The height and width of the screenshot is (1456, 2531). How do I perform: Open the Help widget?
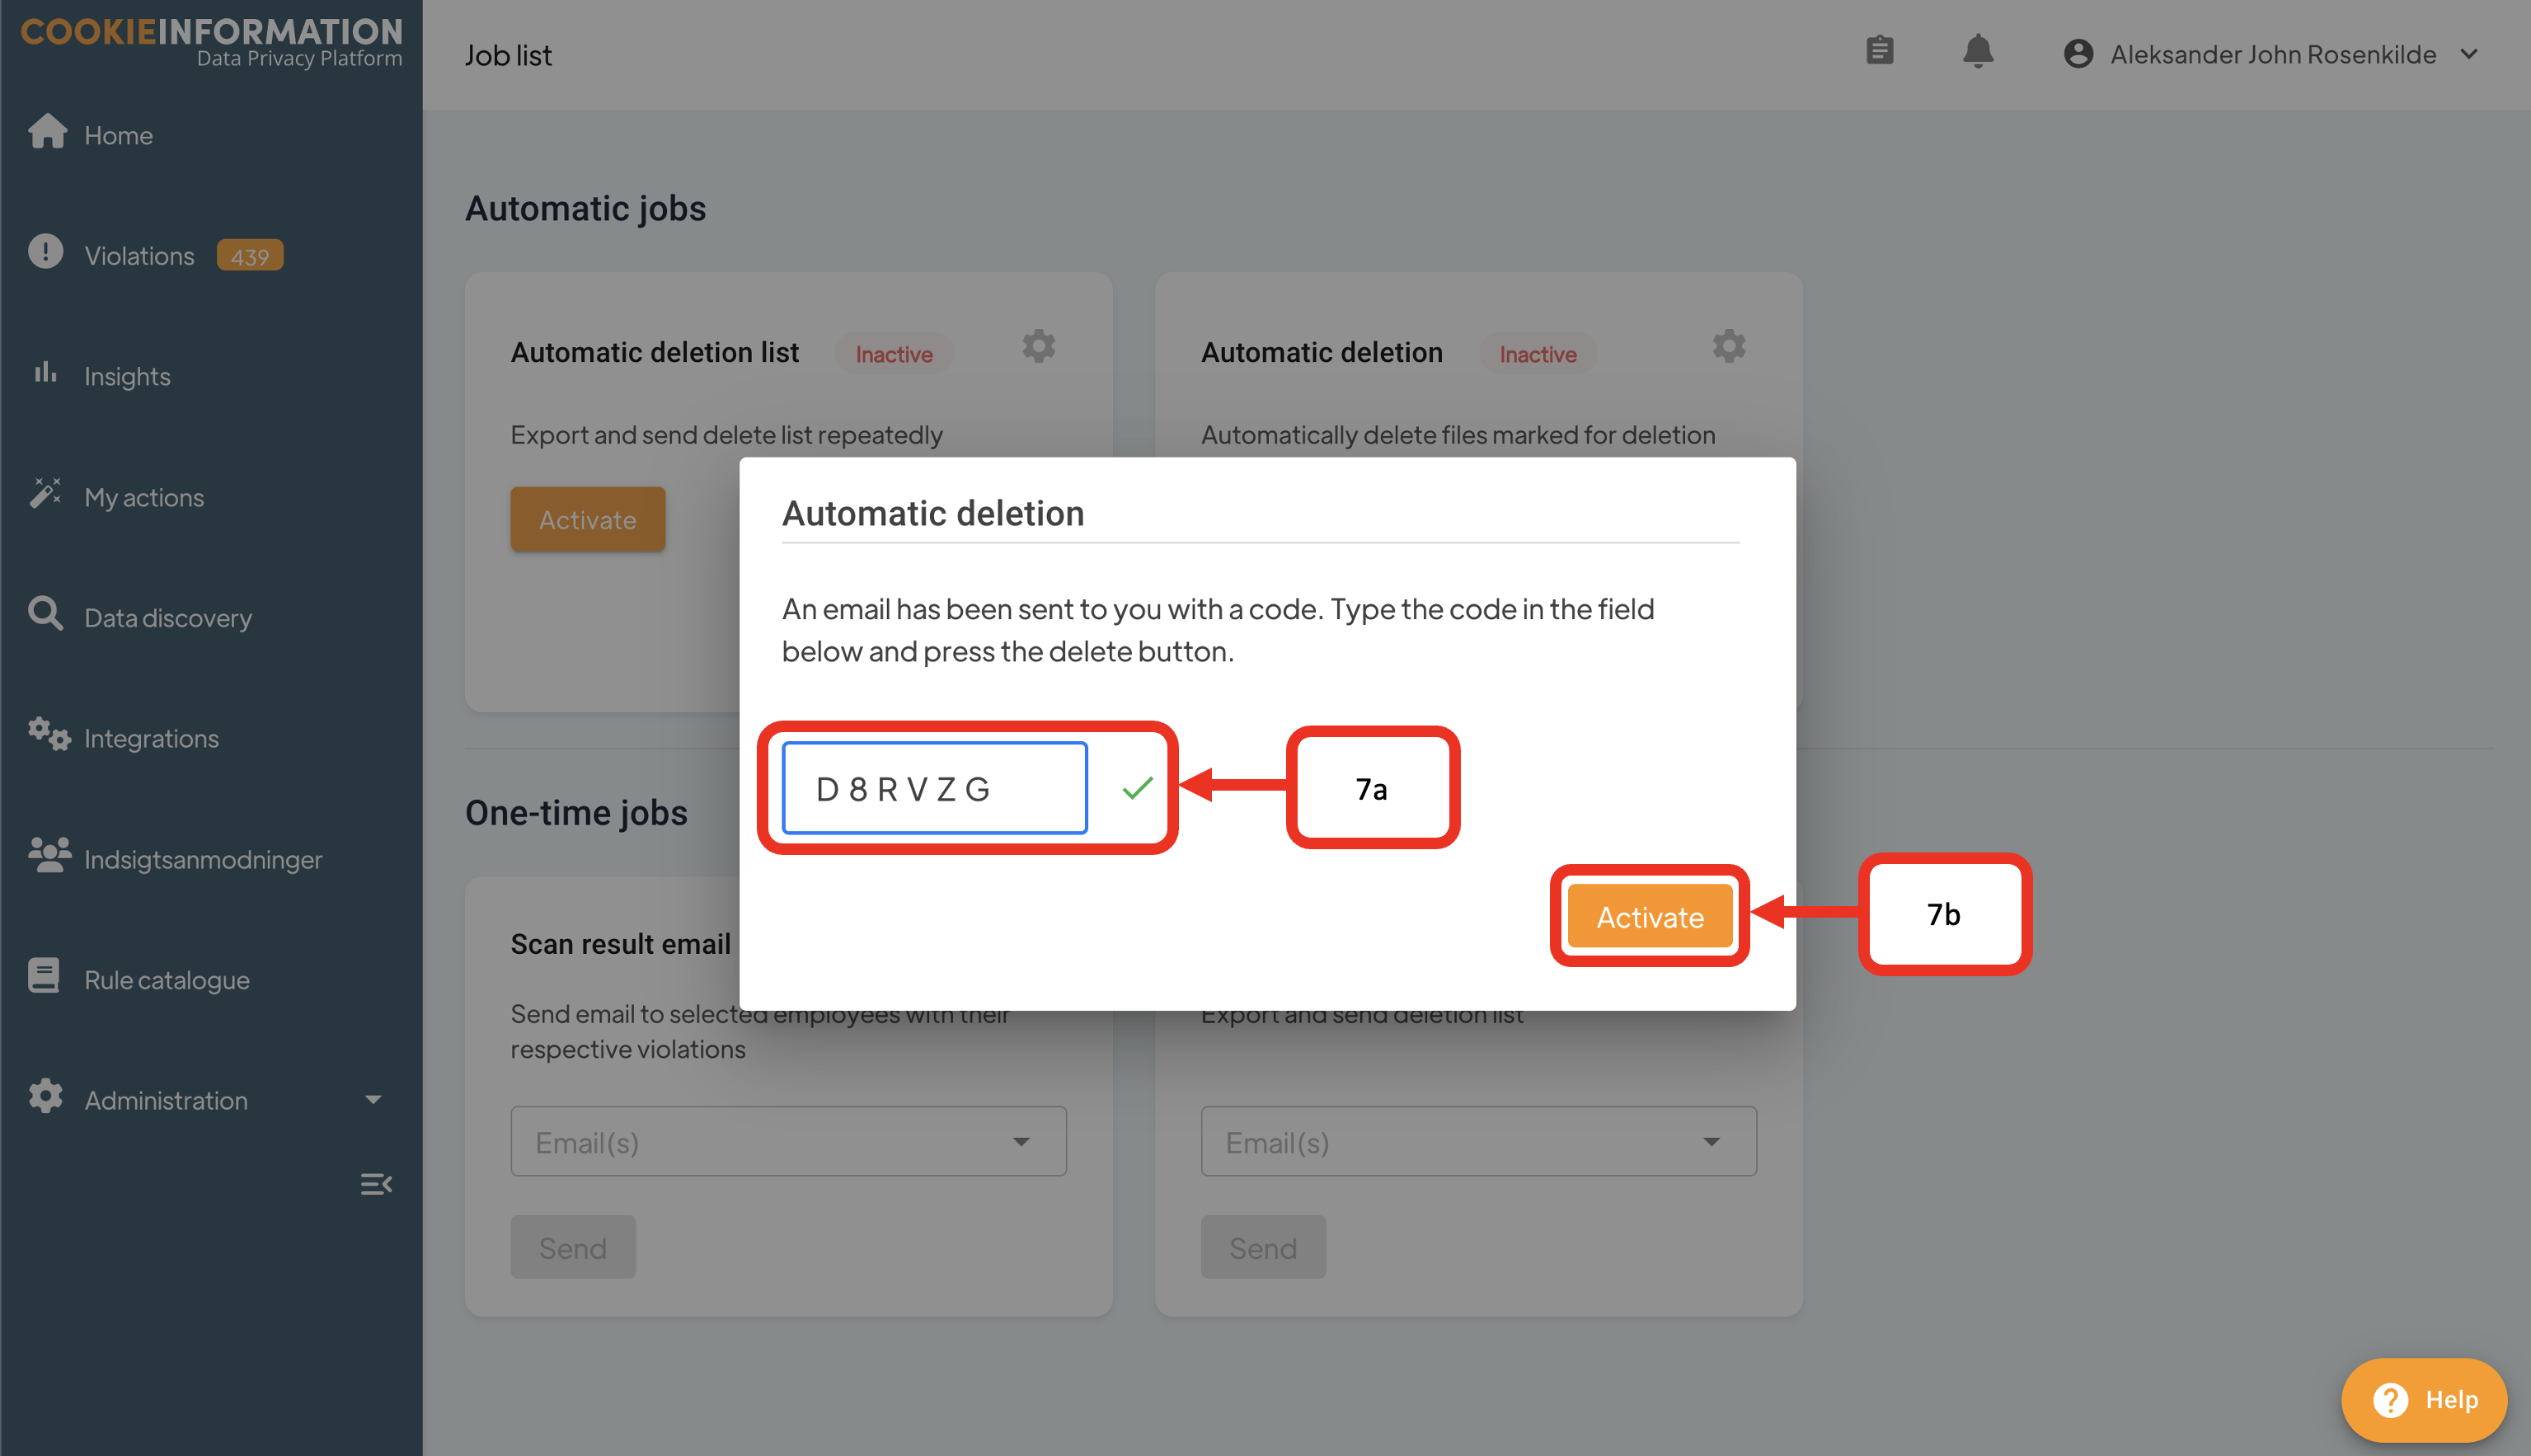2422,1399
